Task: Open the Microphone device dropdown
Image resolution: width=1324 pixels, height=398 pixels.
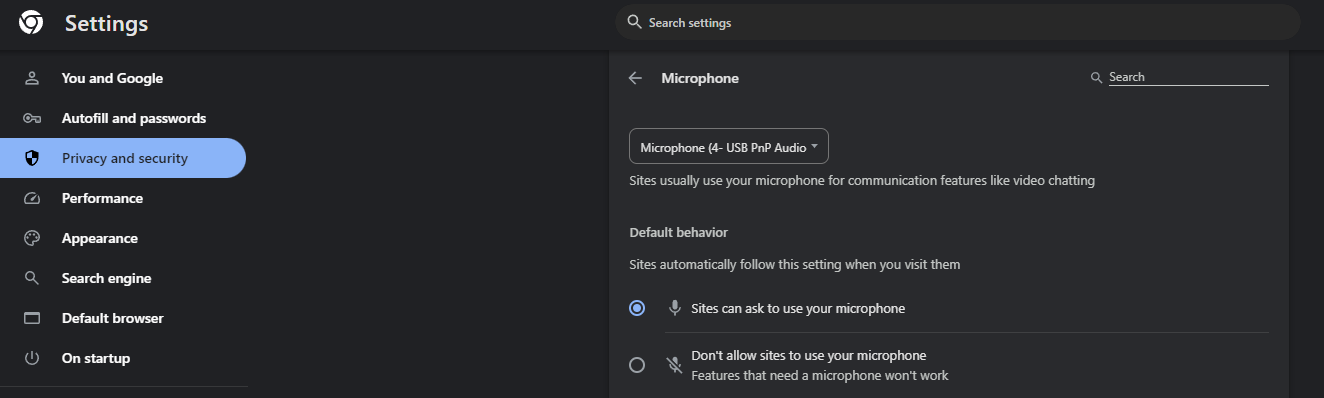Action: coord(729,147)
